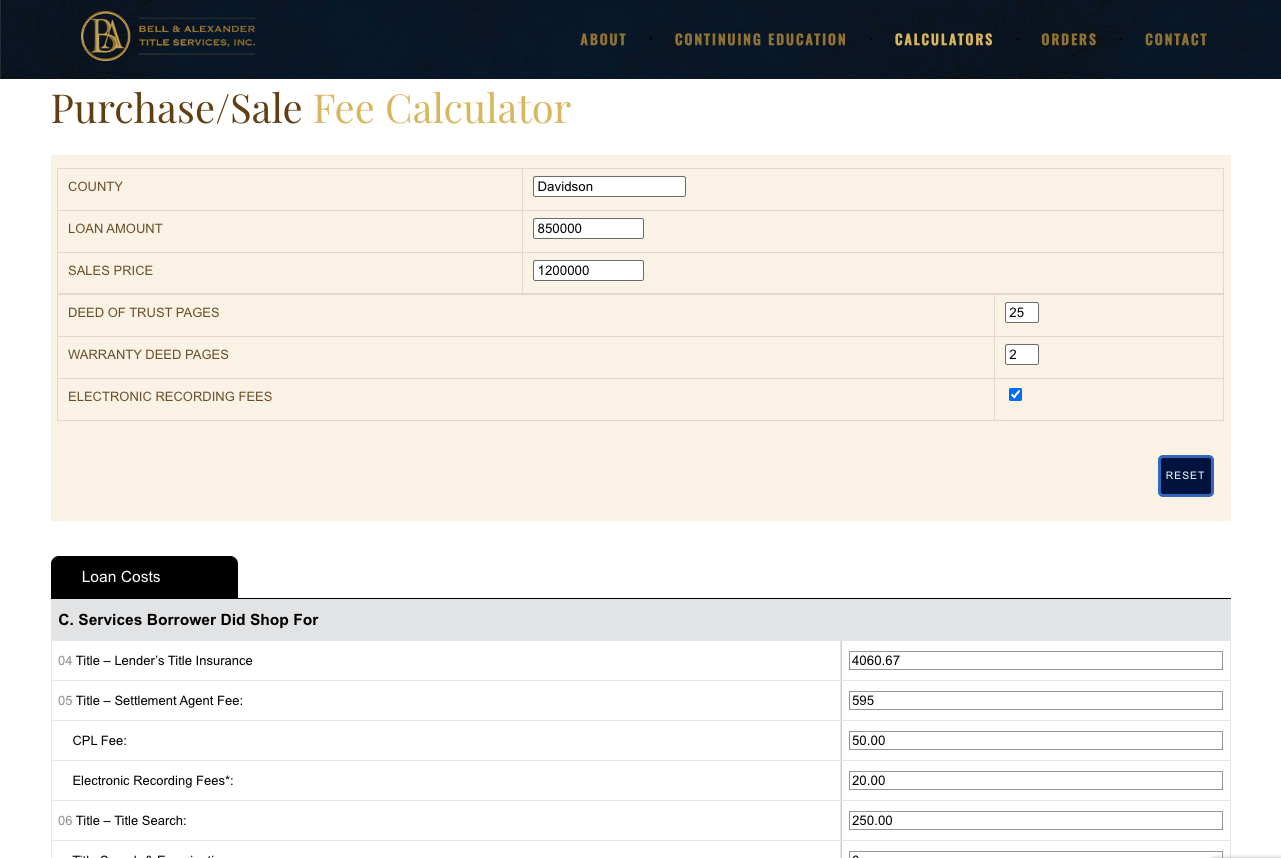Image resolution: width=1281 pixels, height=858 pixels.
Task: Click the 'Purchase/Sale Fee Calculator' heading
Action: (311, 109)
